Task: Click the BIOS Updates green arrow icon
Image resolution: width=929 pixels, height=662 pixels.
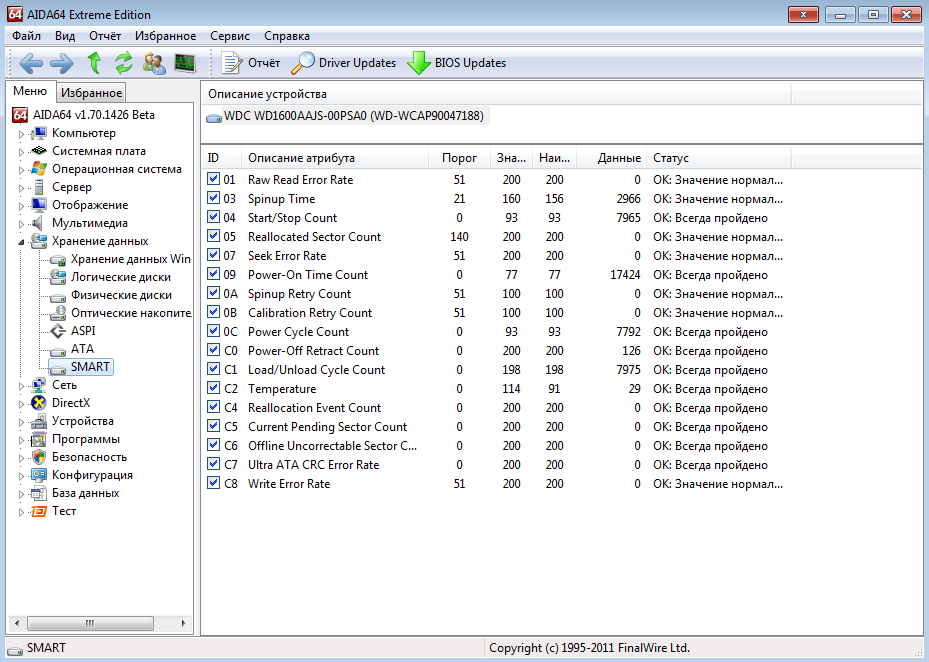Action: [419, 63]
